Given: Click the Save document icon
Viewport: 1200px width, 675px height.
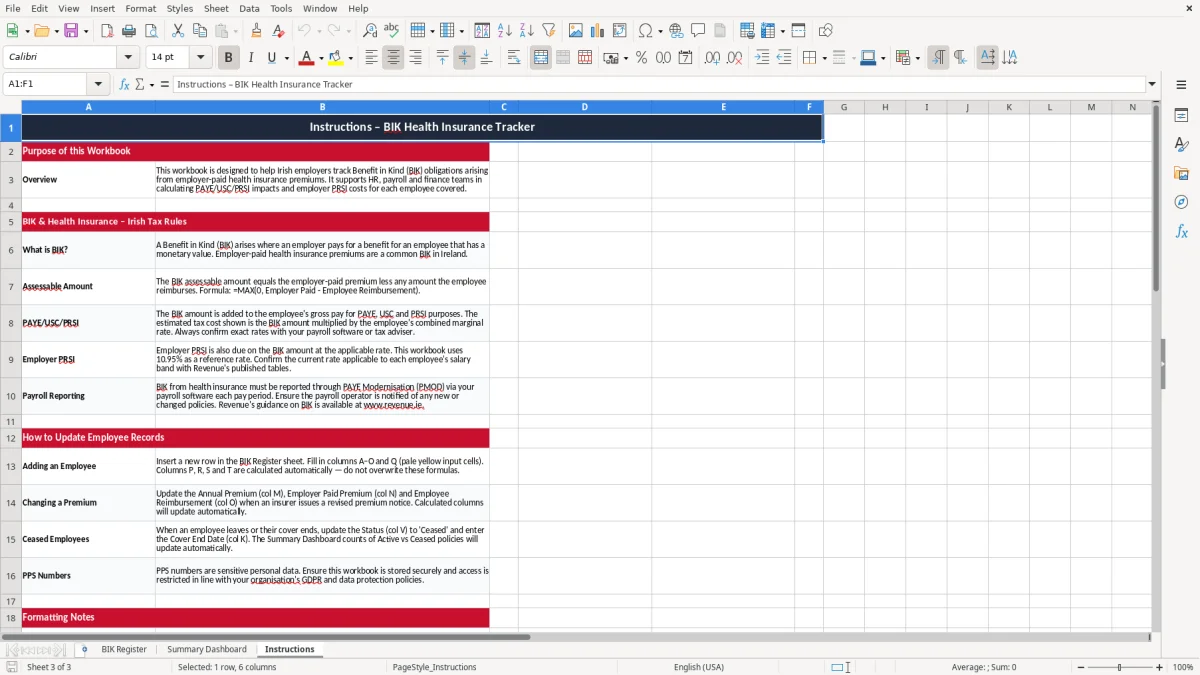Looking at the screenshot, I should pyautogui.click(x=71, y=31).
